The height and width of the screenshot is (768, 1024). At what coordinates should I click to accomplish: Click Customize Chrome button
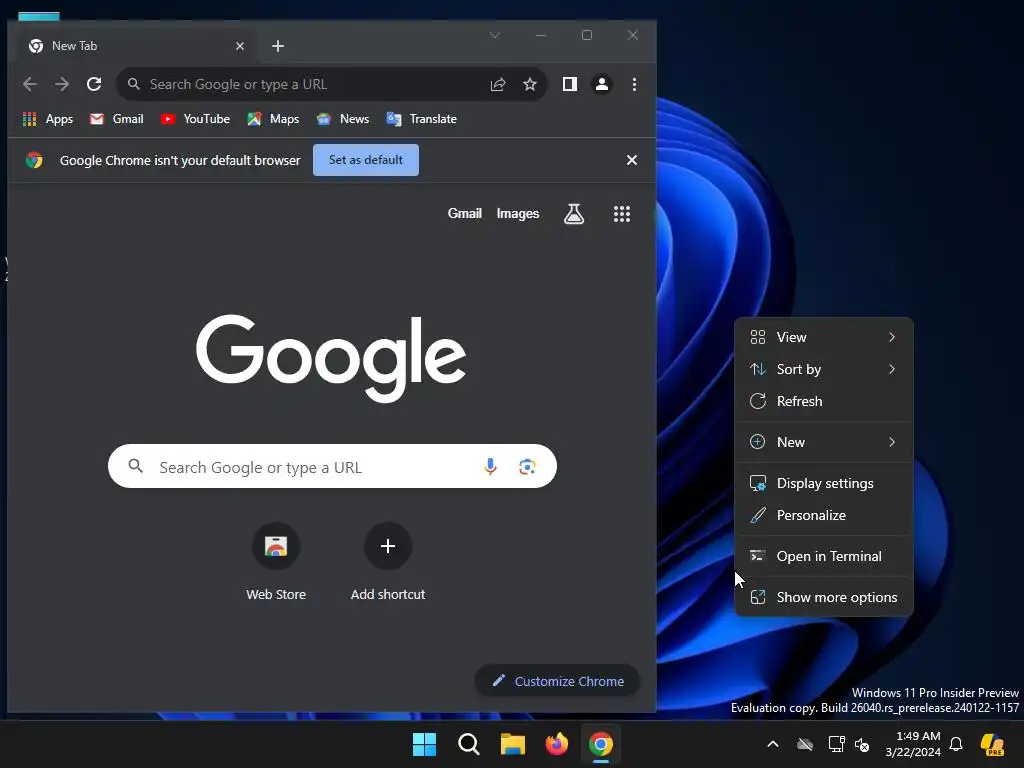(x=557, y=681)
